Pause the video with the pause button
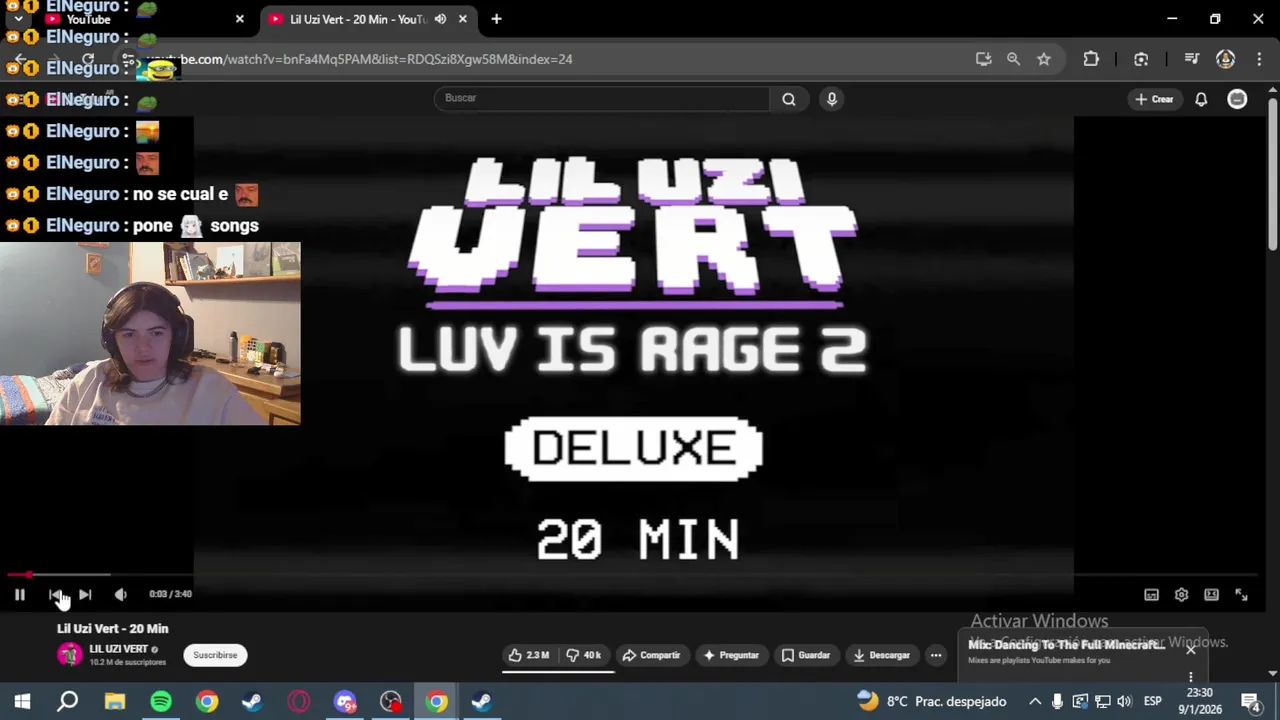This screenshot has width=1280, height=720. point(19,595)
